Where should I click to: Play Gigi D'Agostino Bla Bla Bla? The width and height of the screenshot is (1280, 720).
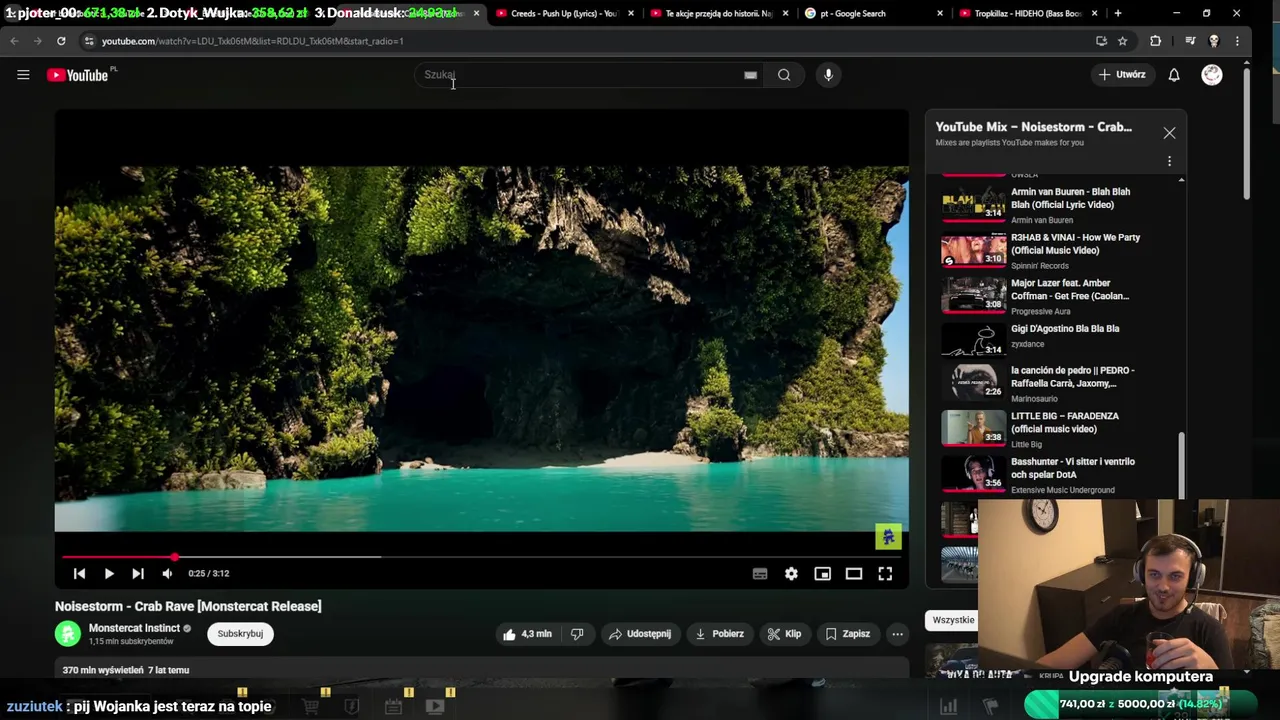click(1058, 338)
